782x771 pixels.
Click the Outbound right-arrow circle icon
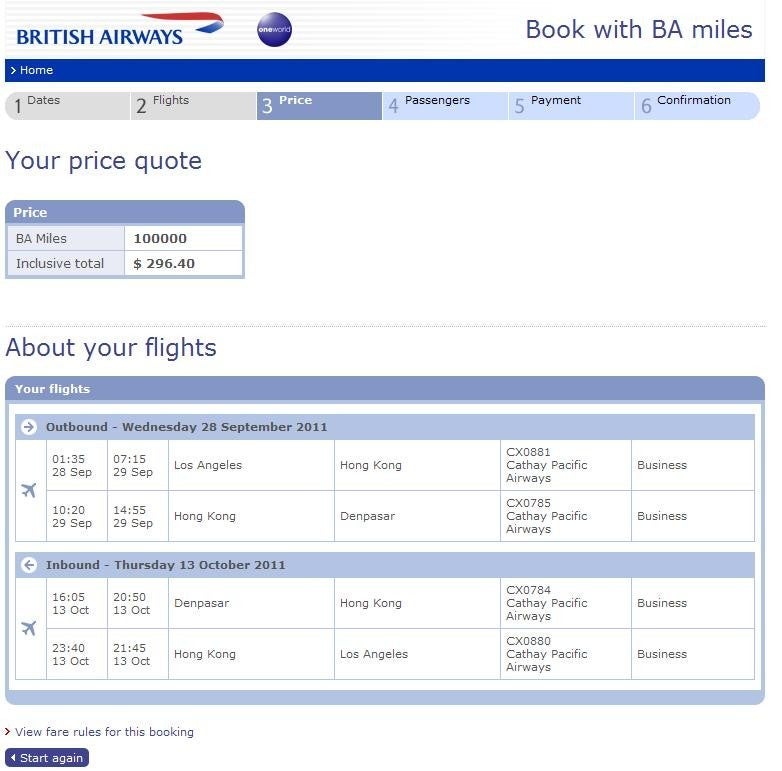[29, 427]
